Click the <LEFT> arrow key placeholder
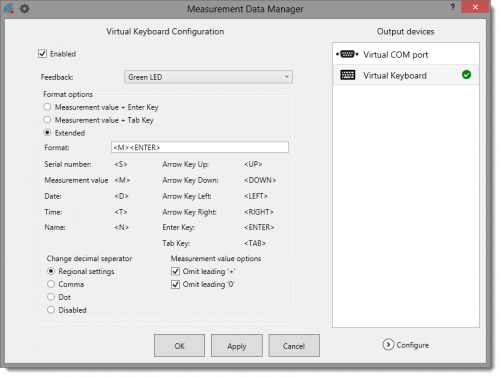The image size is (500, 377). (256, 196)
